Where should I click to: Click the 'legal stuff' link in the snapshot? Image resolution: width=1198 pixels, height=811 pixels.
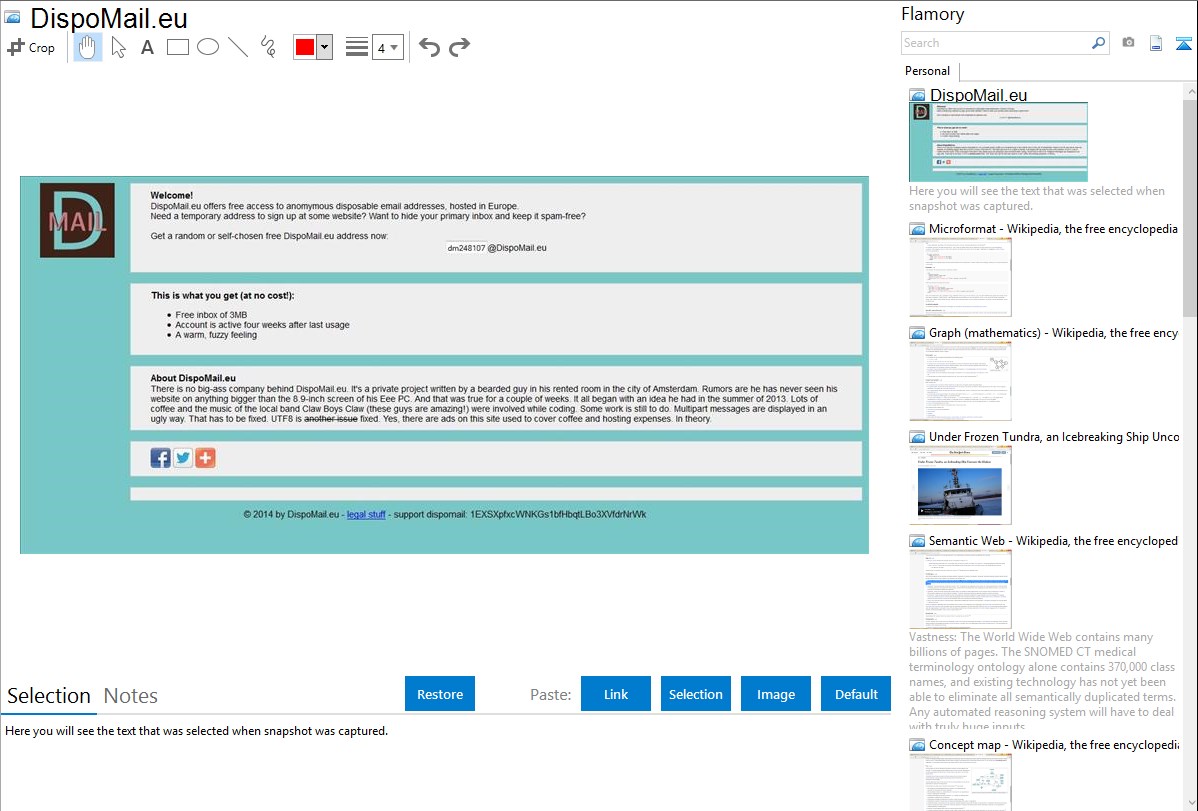[366, 514]
